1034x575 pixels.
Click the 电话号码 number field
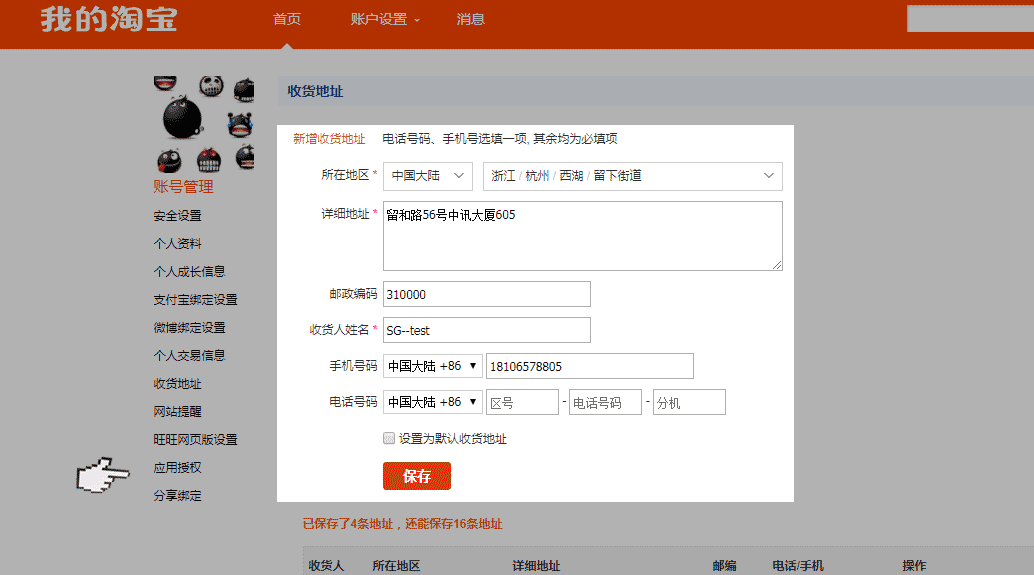click(605, 402)
